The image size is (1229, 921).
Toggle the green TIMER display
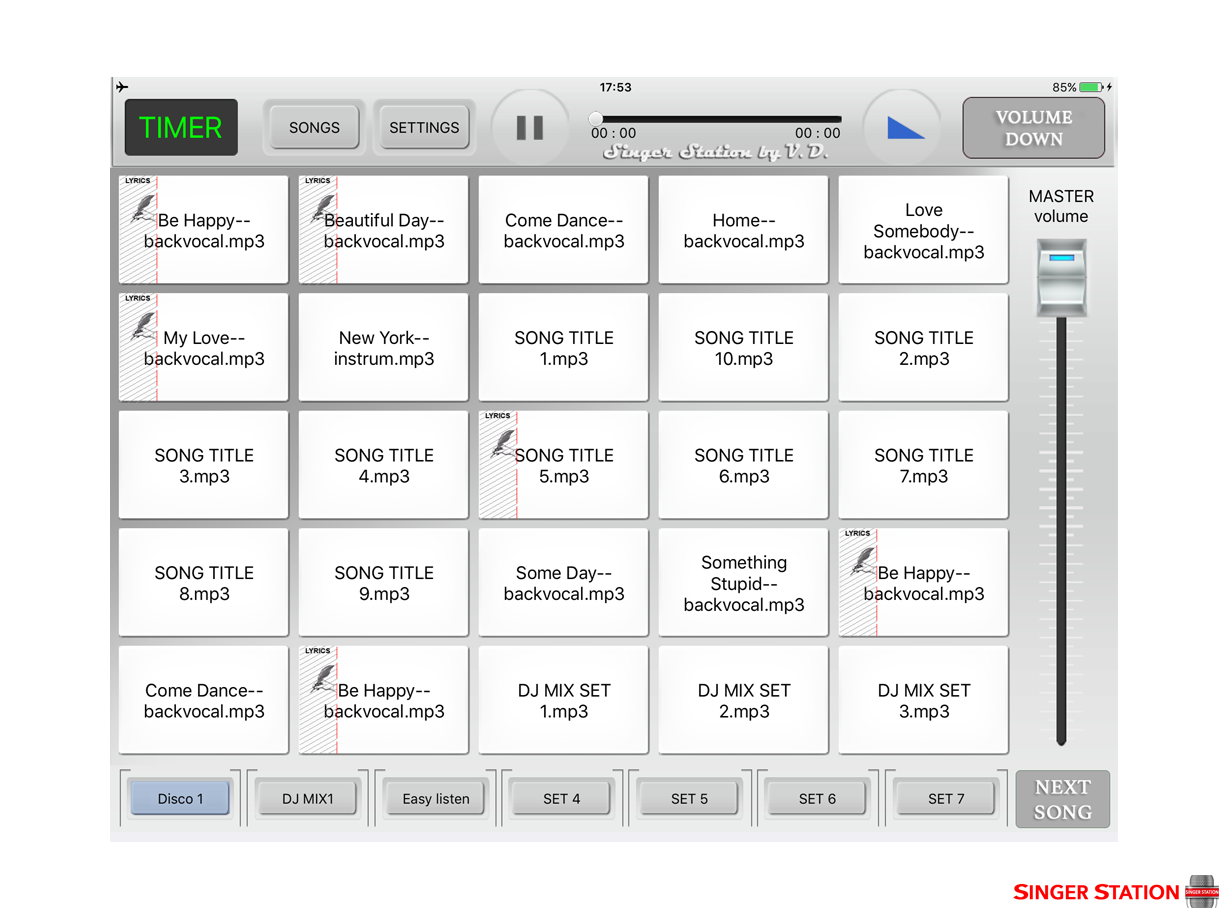181,128
